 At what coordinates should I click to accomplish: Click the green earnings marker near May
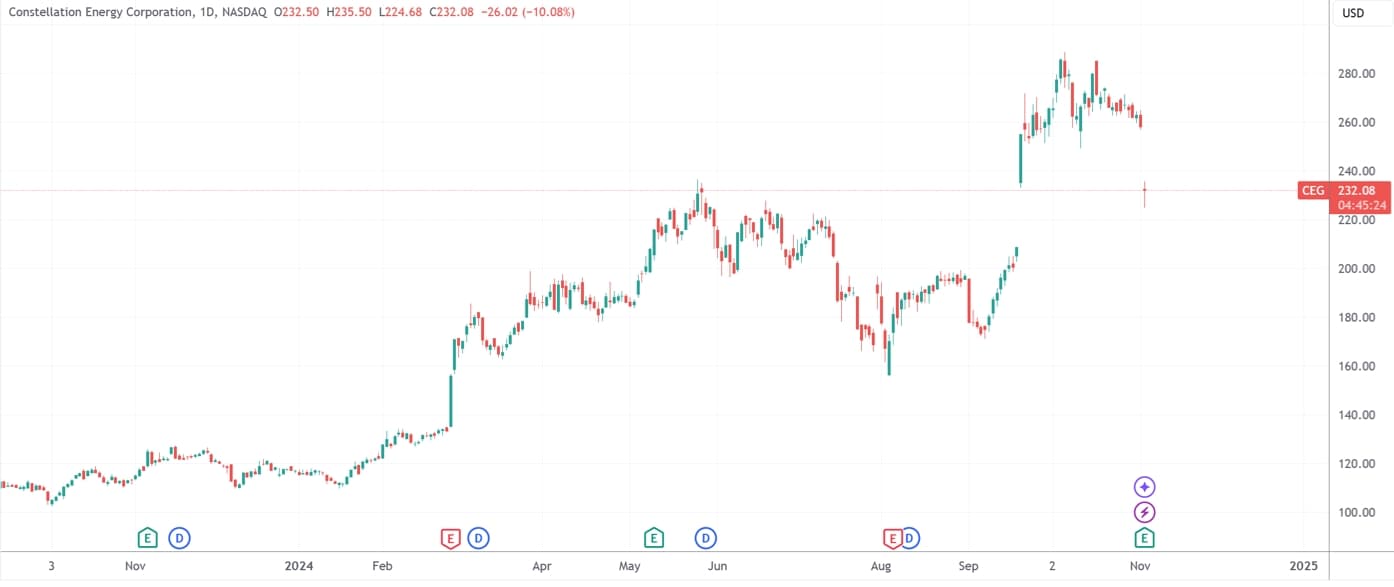pyautogui.click(x=653, y=538)
